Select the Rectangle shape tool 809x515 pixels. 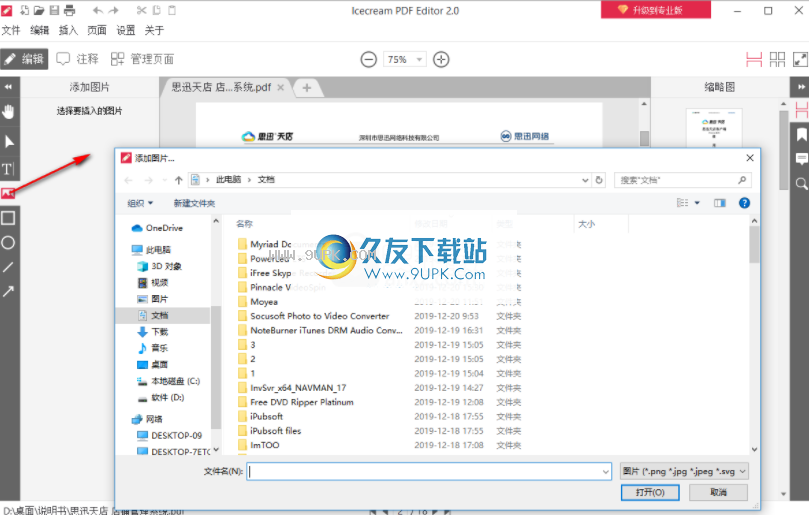click(8, 218)
